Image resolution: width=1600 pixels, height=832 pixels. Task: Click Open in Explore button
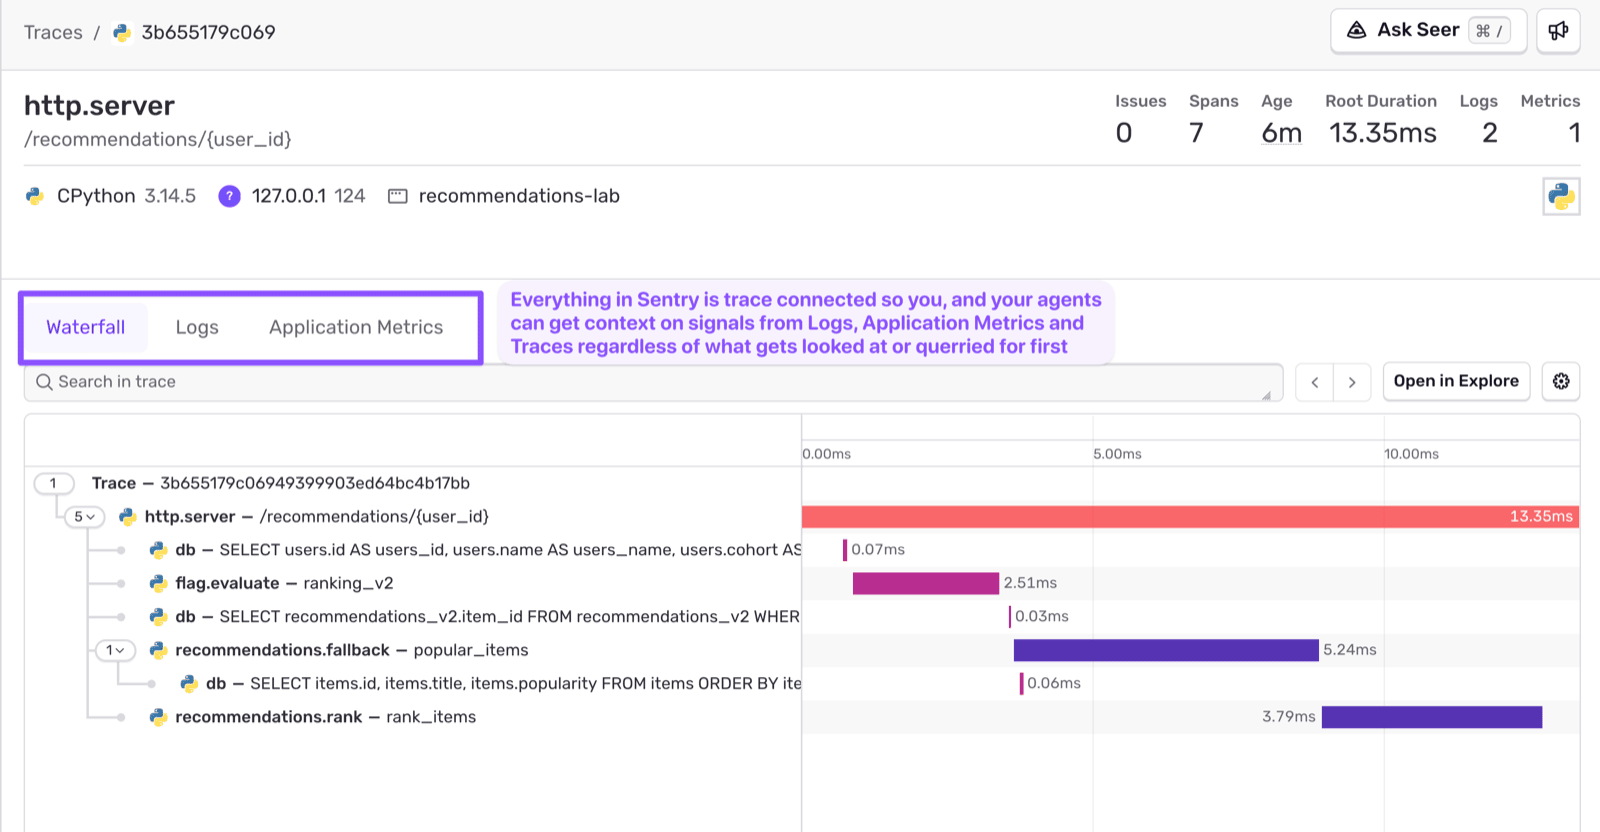1456,381
